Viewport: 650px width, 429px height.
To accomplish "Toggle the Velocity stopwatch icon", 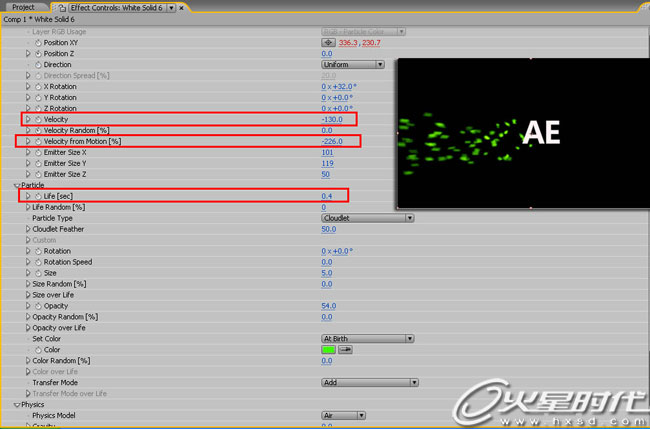I will (38, 120).
